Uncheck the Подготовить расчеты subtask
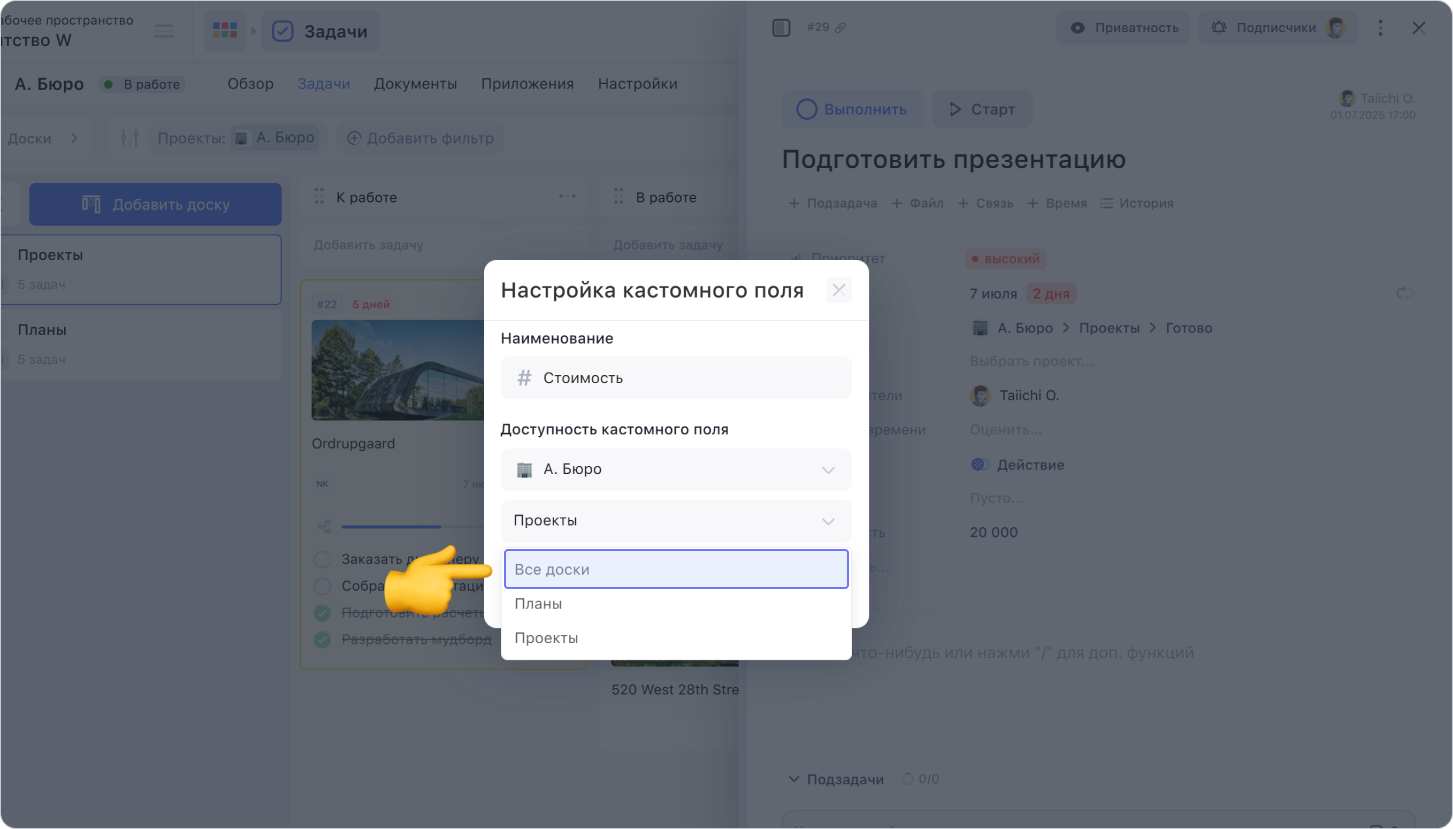1453x829 pixels. [323, 613]
